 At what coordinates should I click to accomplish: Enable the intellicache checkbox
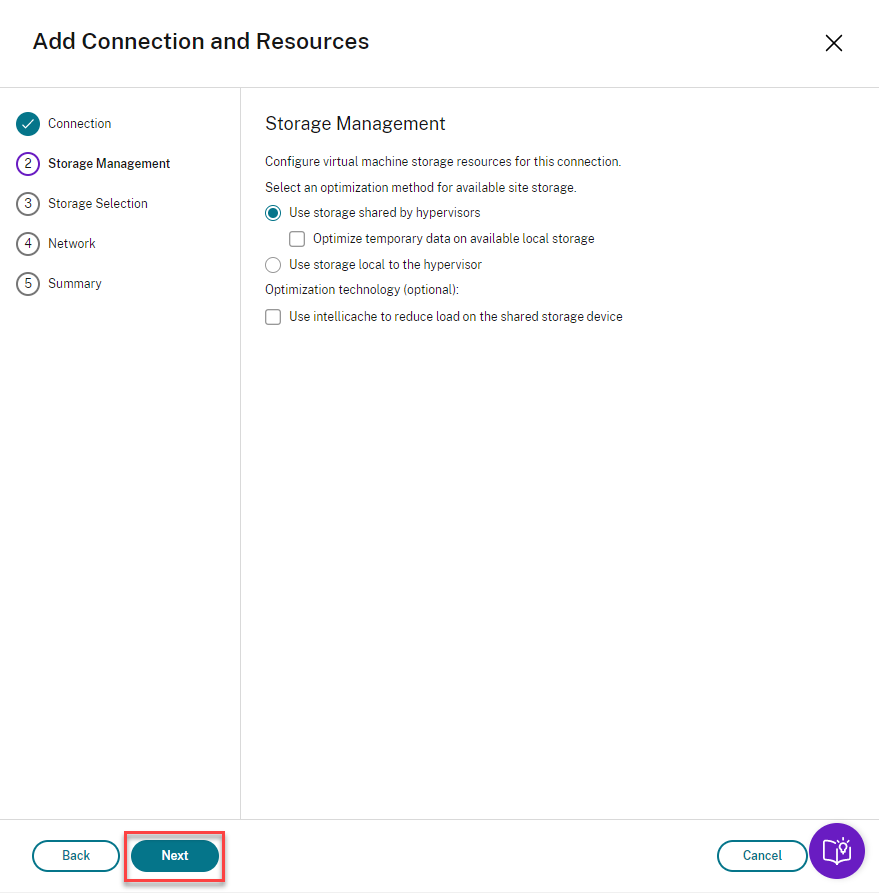tap(273, 317)
